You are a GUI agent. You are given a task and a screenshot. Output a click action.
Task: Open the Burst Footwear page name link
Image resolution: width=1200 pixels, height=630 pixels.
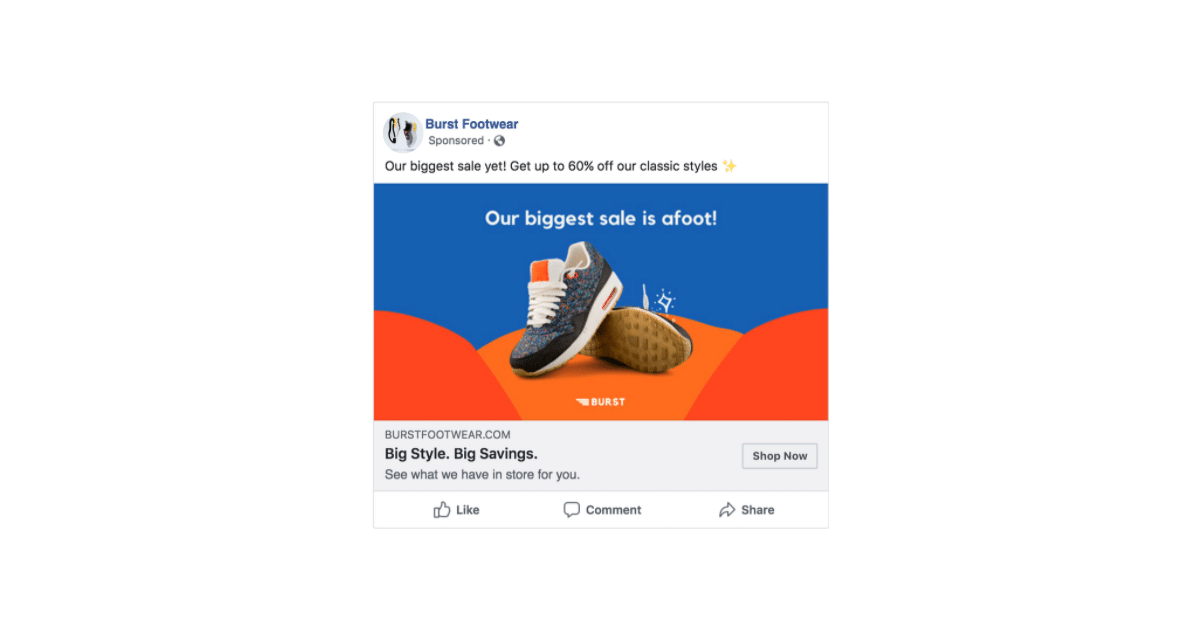[x=472, y=124]
